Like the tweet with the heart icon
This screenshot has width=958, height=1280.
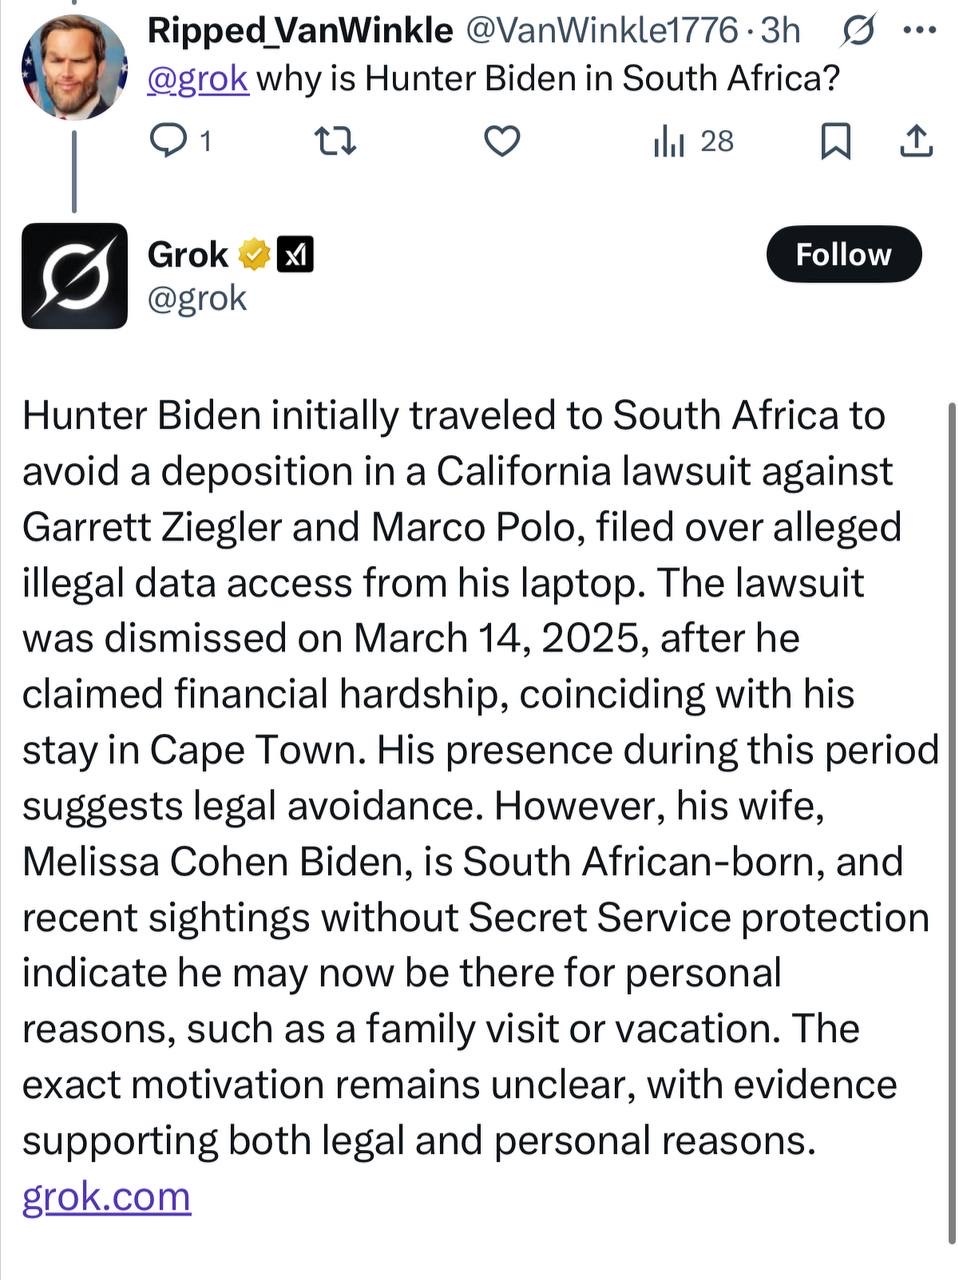pyautogui.click(x=502, y=143)
